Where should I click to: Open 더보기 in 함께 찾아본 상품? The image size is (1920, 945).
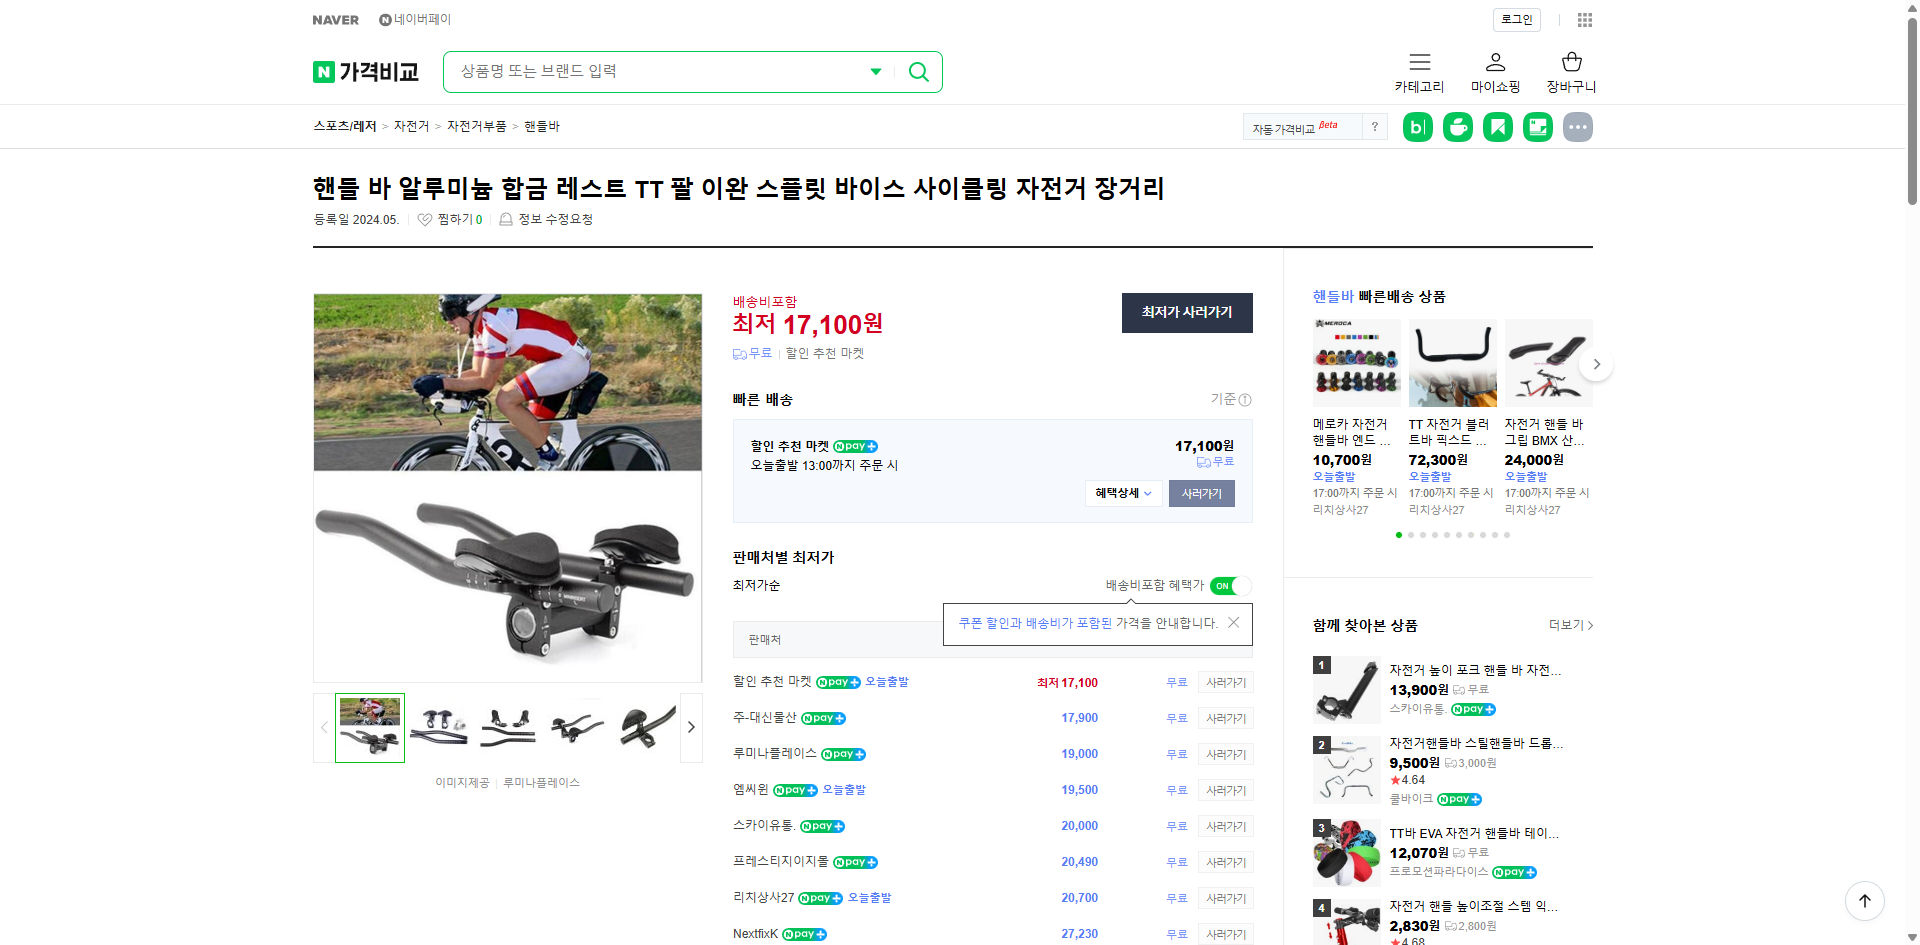(1564, 625)
